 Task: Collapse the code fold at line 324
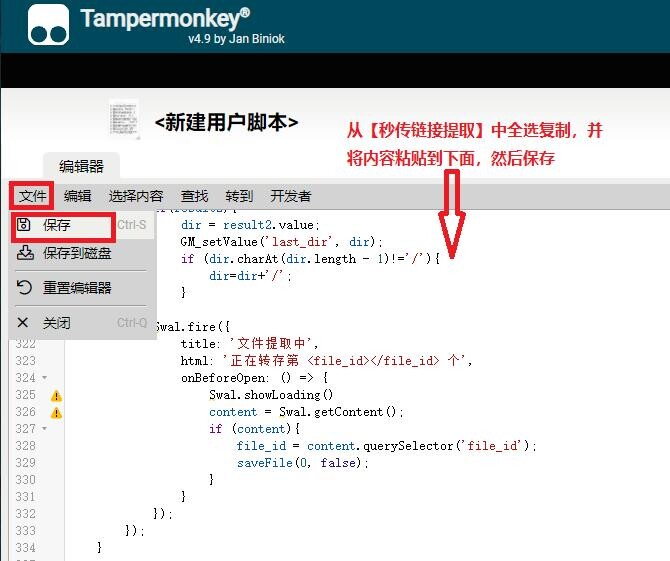tap(44, 378)
